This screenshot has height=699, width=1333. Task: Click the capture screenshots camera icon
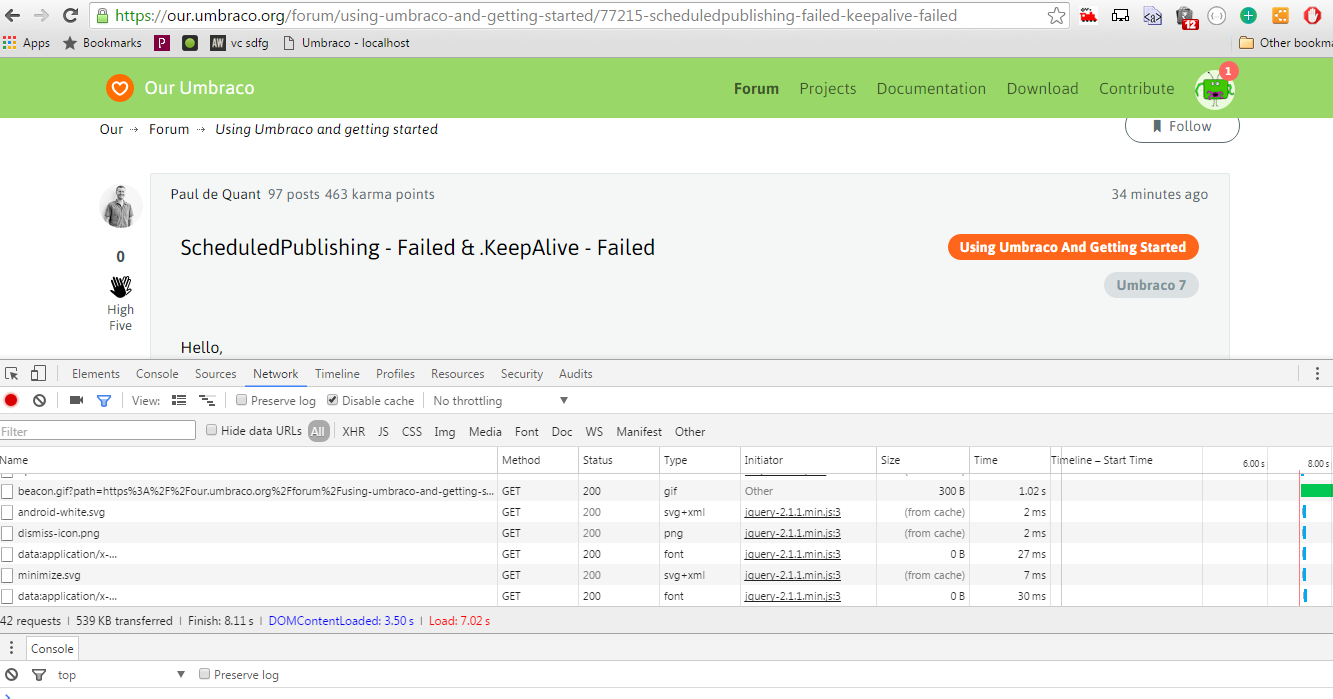[76, 401]
